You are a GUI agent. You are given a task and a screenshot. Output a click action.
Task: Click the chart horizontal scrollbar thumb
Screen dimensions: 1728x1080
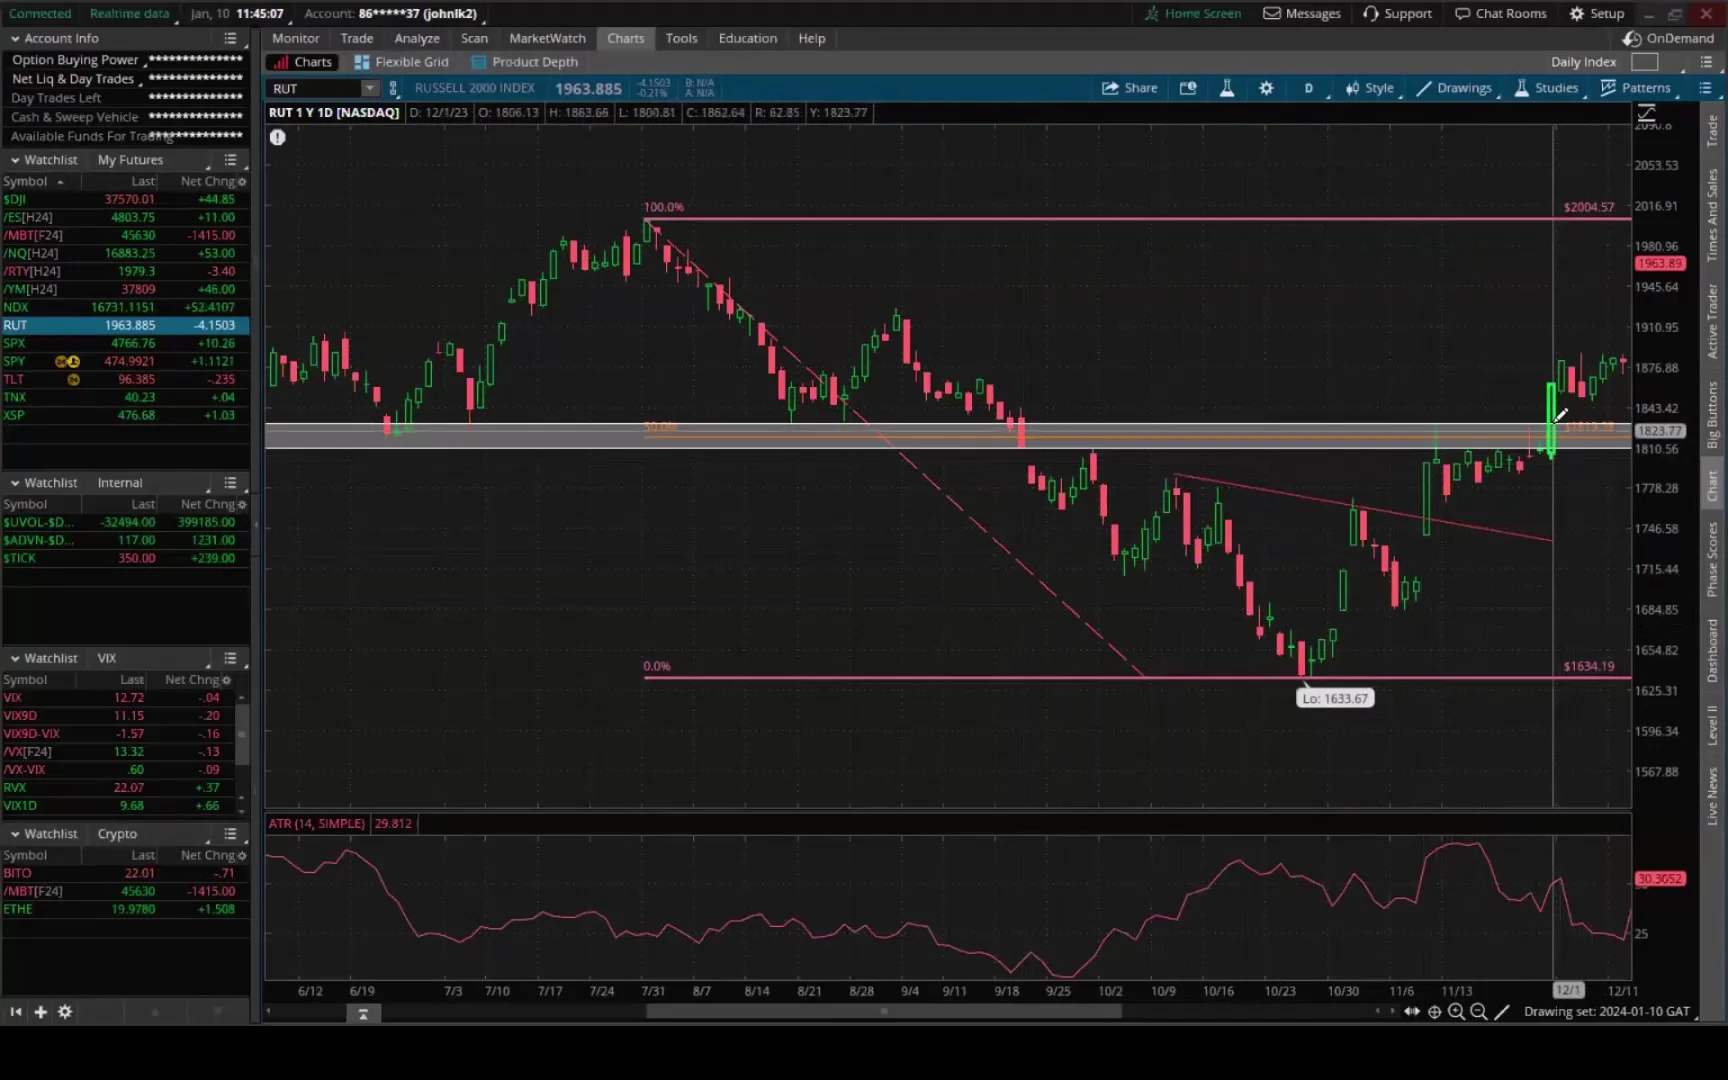click(x=884, y=1012)
